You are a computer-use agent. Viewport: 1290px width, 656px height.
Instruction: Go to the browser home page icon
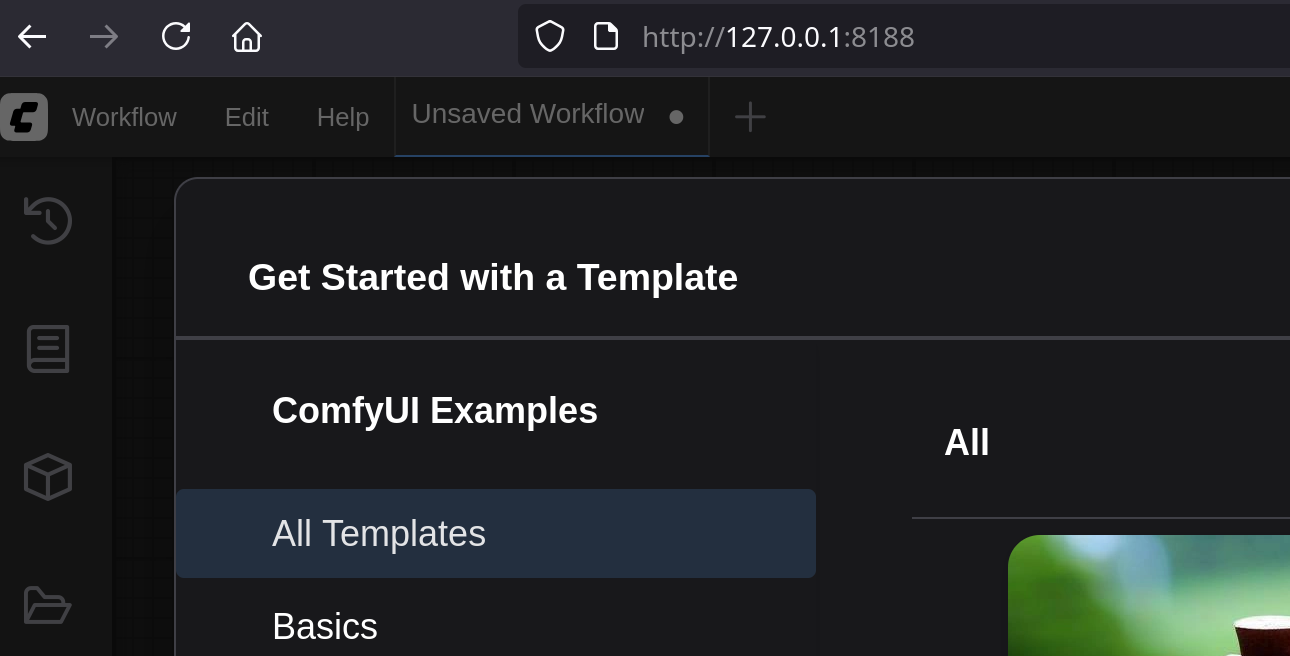coord(247,37)
